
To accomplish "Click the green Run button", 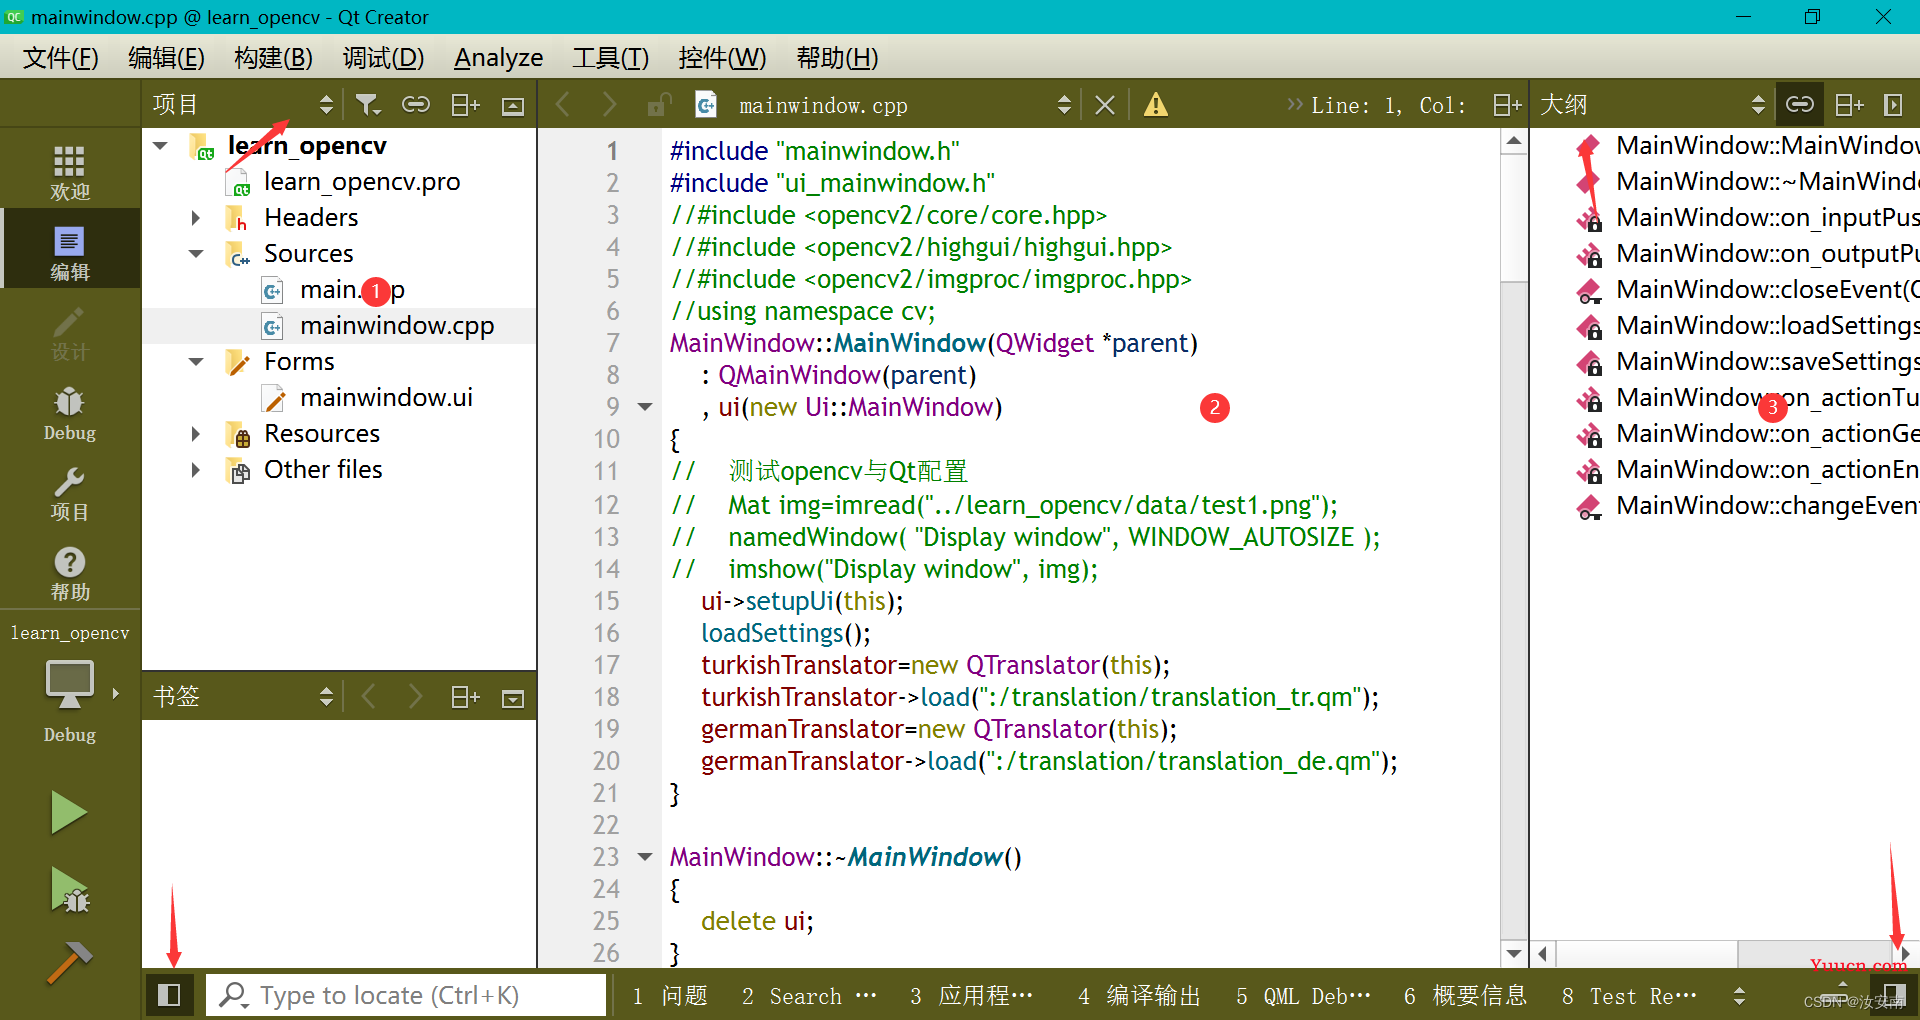I will point(69,812).
